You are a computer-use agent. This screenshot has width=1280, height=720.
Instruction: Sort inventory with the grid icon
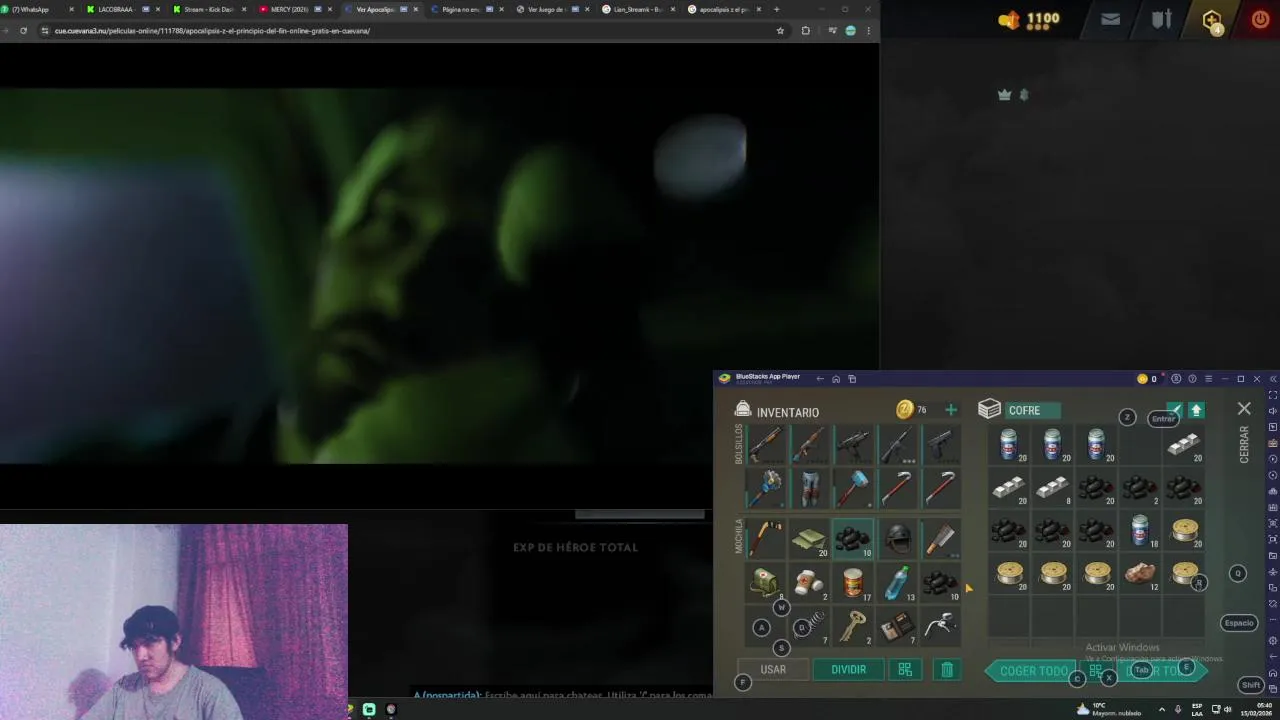tap(905, 670)
